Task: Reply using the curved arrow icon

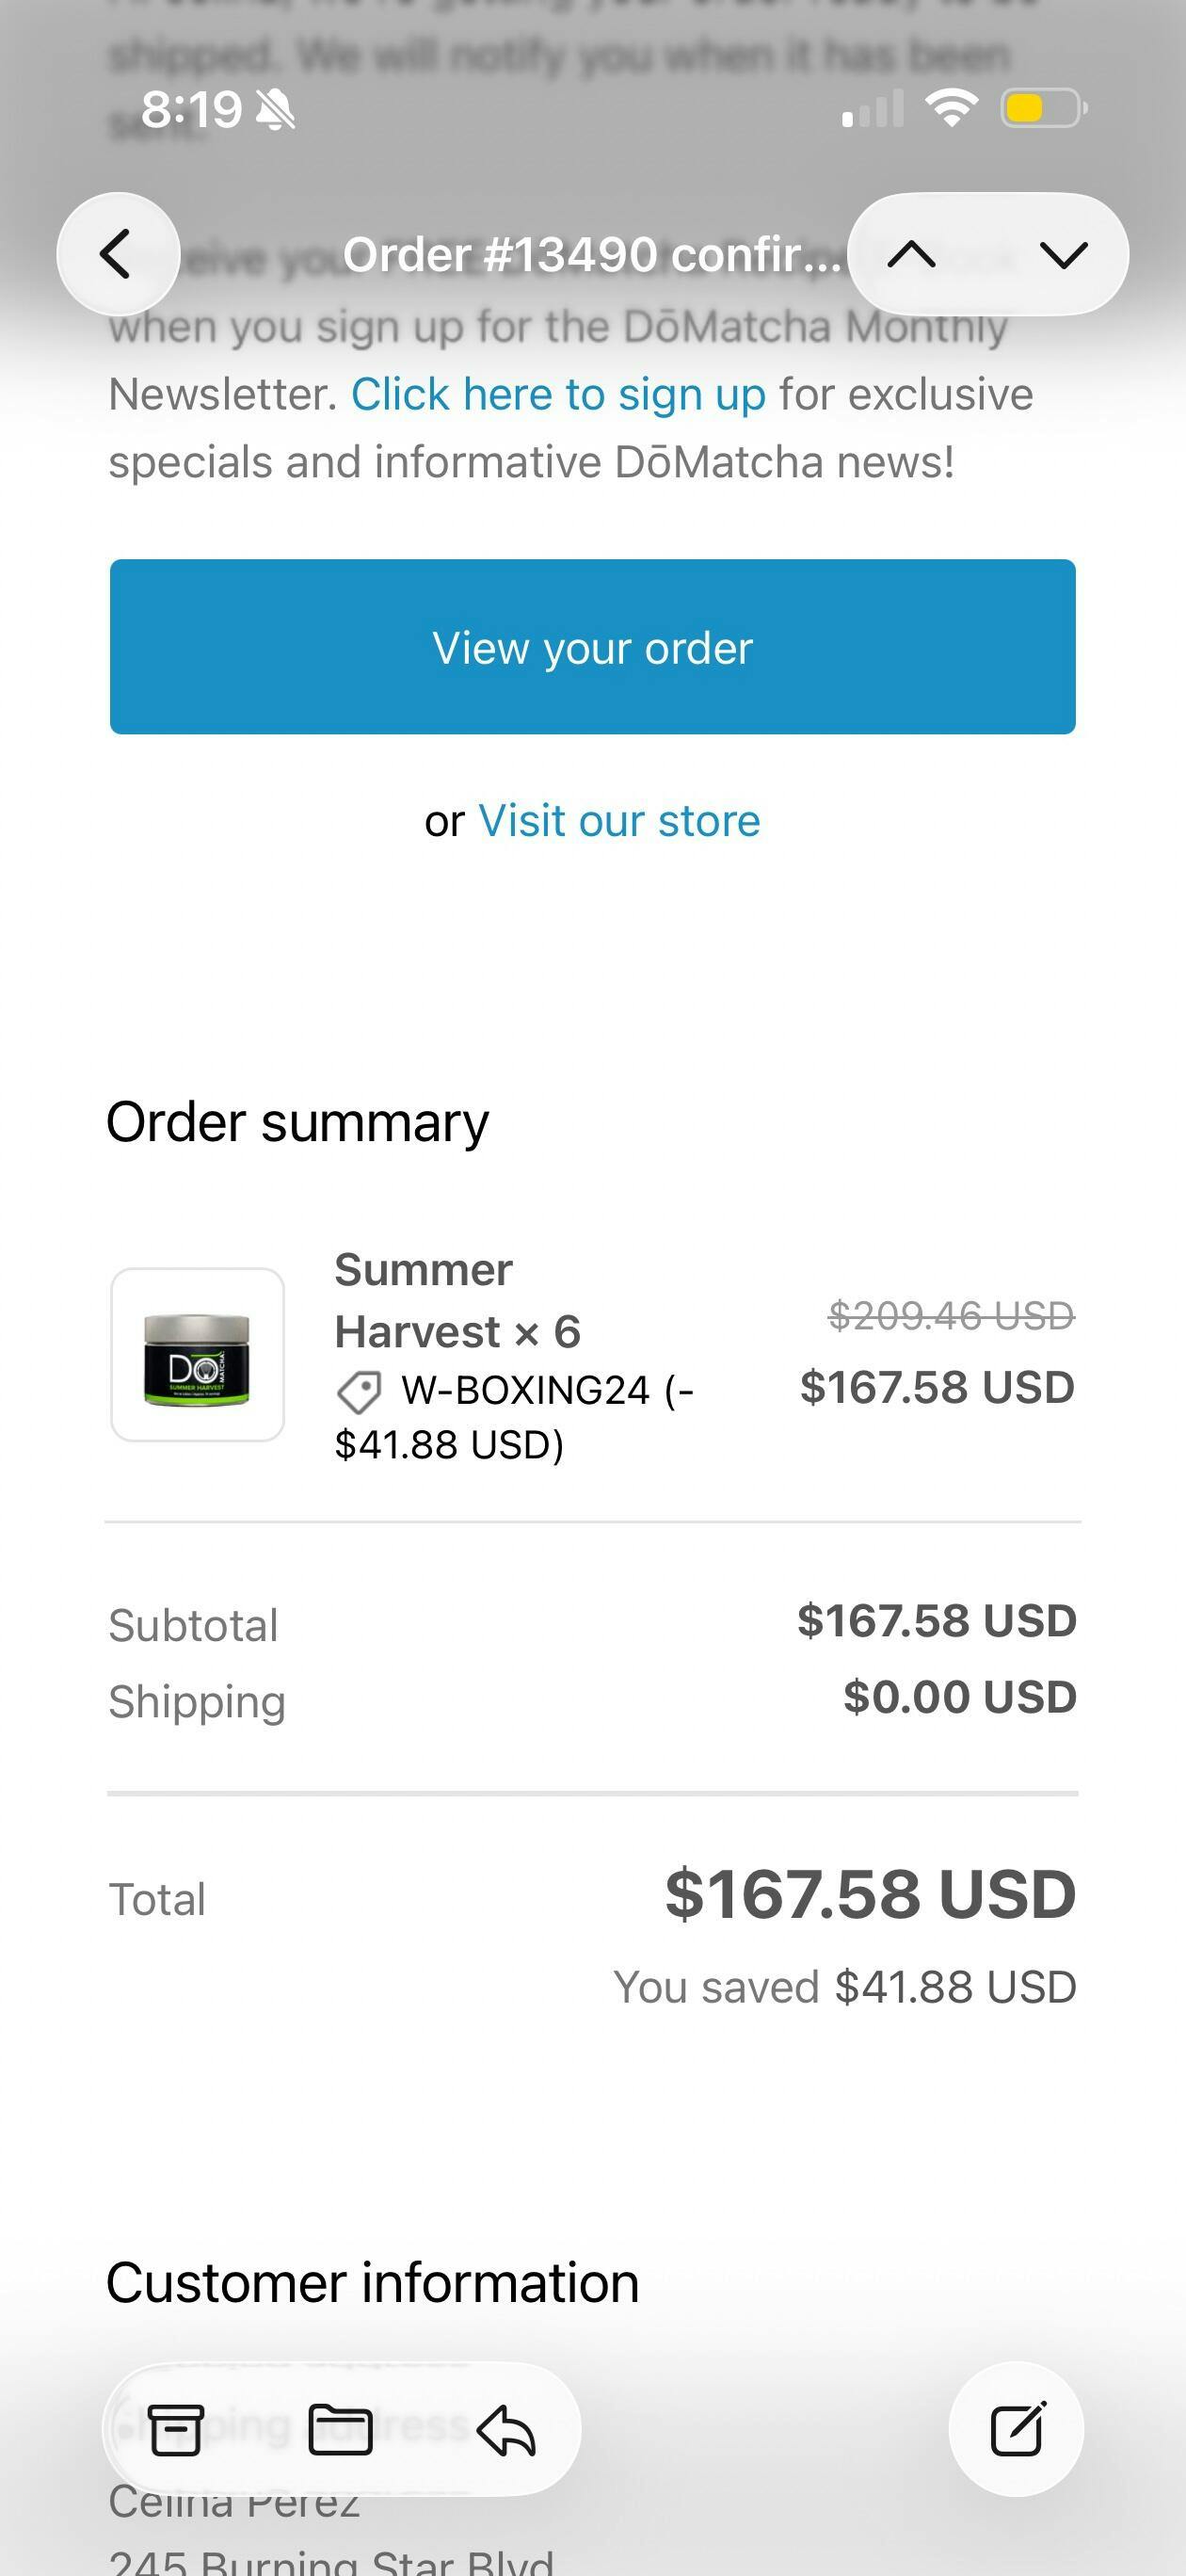Action: (507, 2430)
